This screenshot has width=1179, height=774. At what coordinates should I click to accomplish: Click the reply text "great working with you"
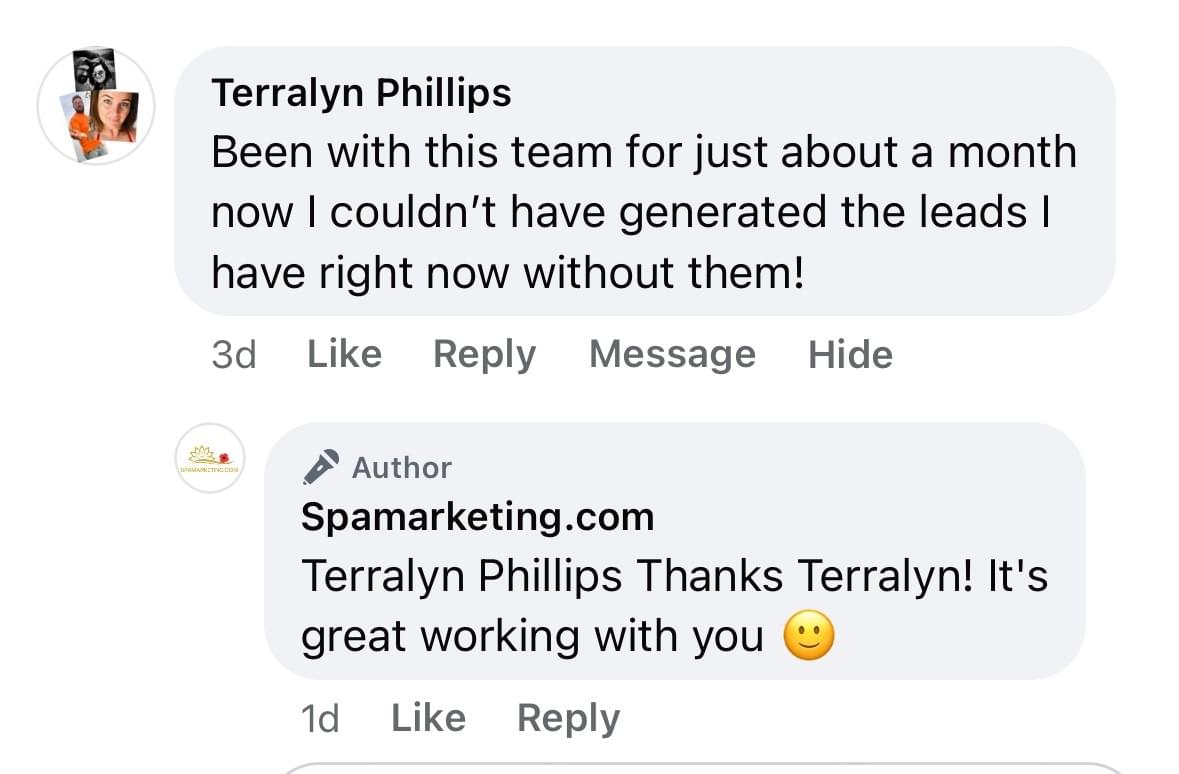point(532,636)
